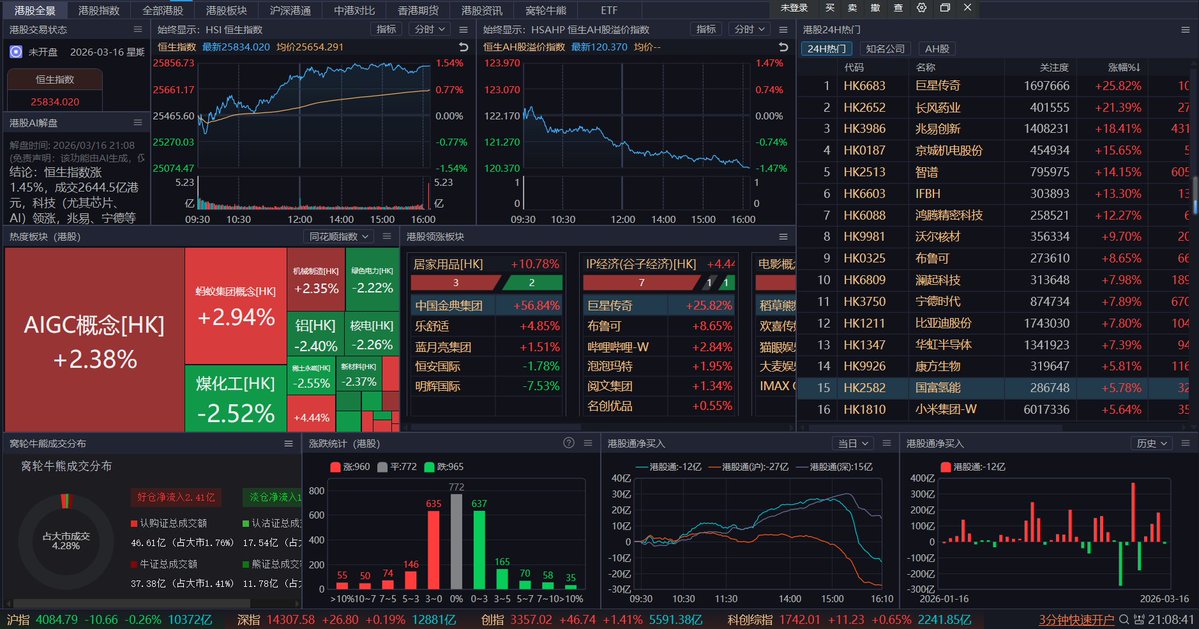This screenshot has width=1199, height=629.
Task: Open the HSAHP chart panel menu icon
Action: [783, 29]
